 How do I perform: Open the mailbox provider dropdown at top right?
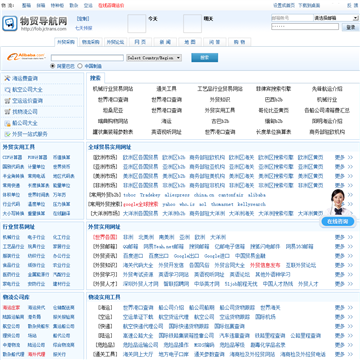click(336, 18)
